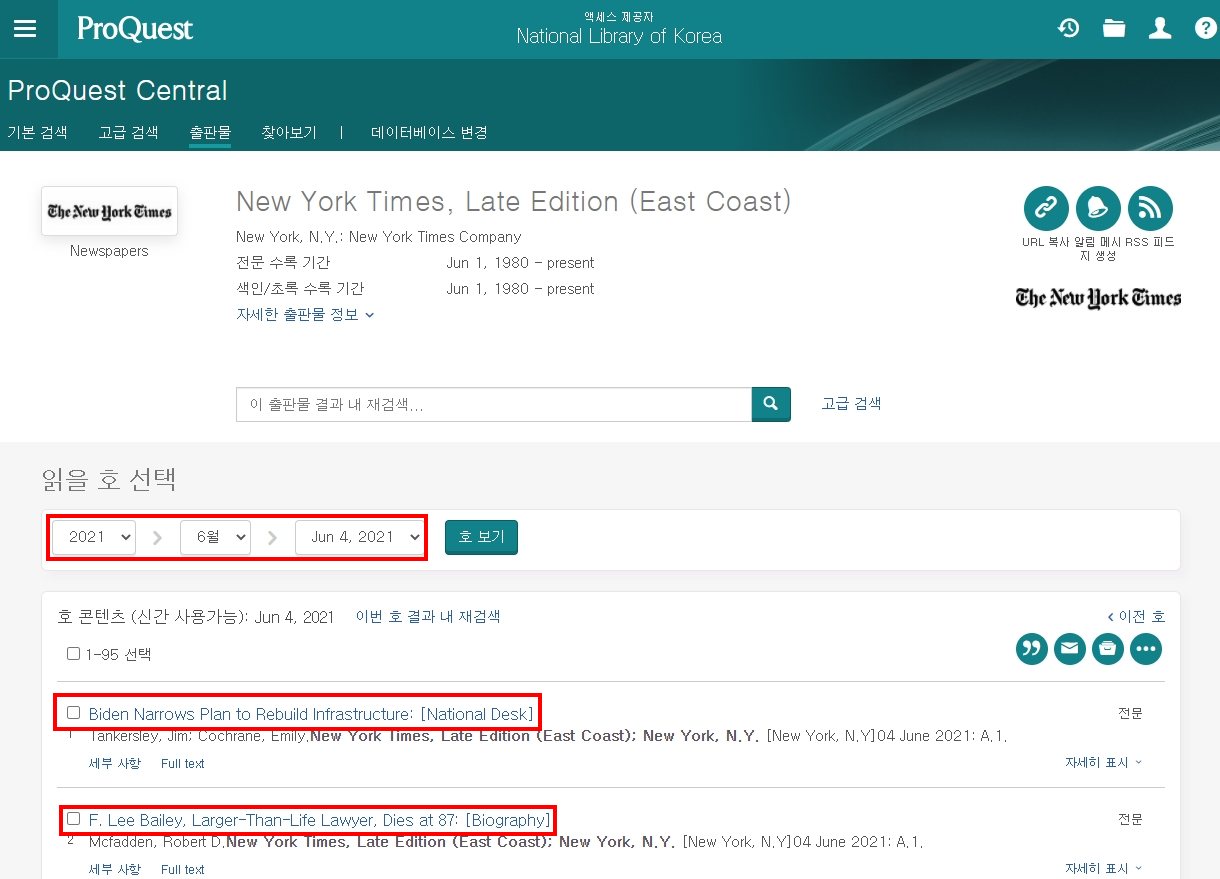Viewport: 1220px width, 879px height.
Task: Open the Jun 4, 2021 issue dropdown
Action: 359,537
